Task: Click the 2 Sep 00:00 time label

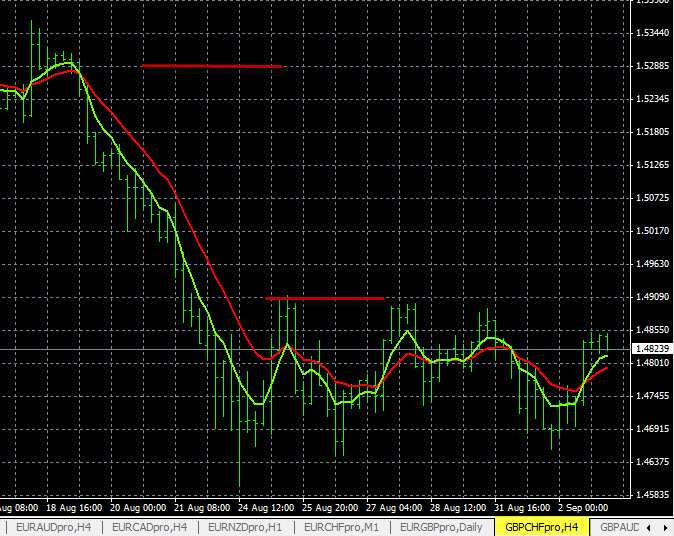Action: (x=583, y=508)
